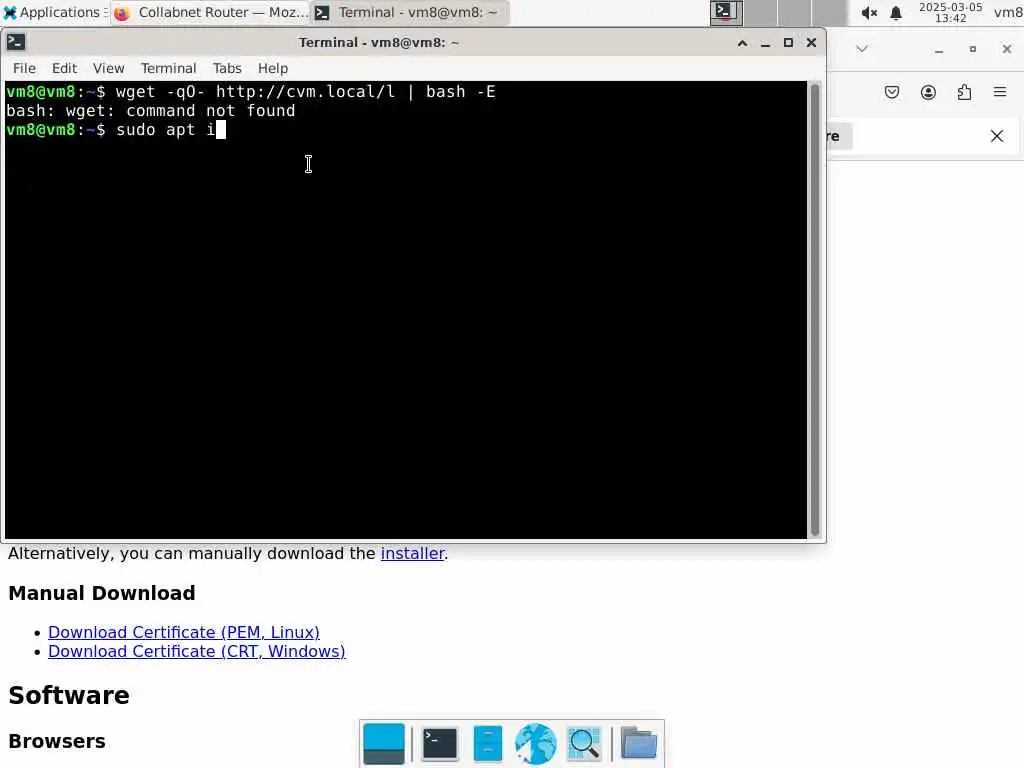Roll up terminal window with arrow button
Viewport: 1024px width, 768px height.
pyautogui.click(x=743, y=43)
